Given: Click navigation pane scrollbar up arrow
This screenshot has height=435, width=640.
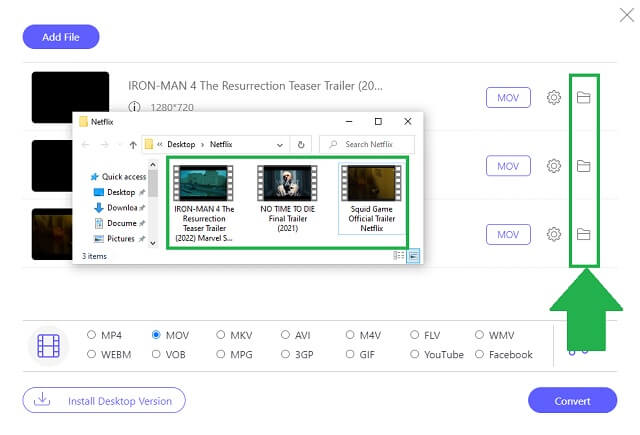Looking at the screenshot, I should [153, 164].
